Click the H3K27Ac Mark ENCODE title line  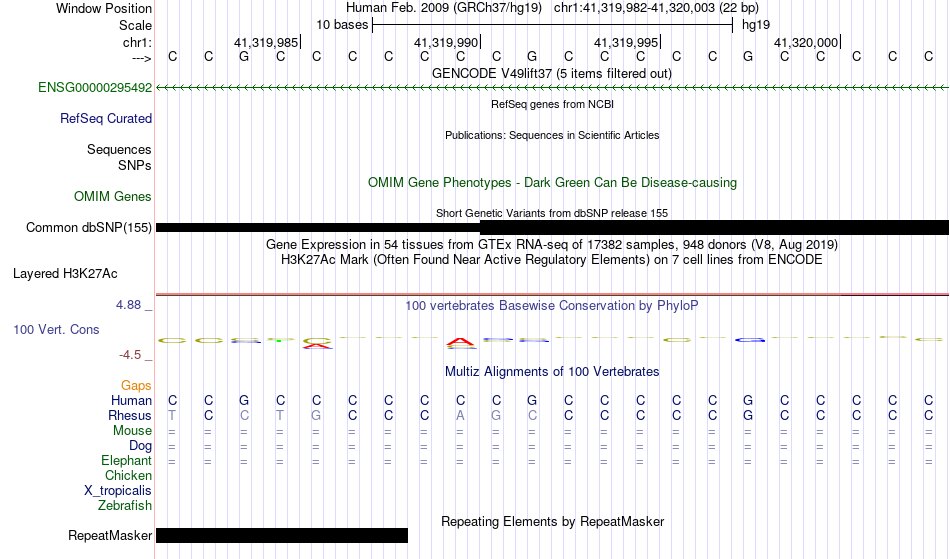pos(552,260)
